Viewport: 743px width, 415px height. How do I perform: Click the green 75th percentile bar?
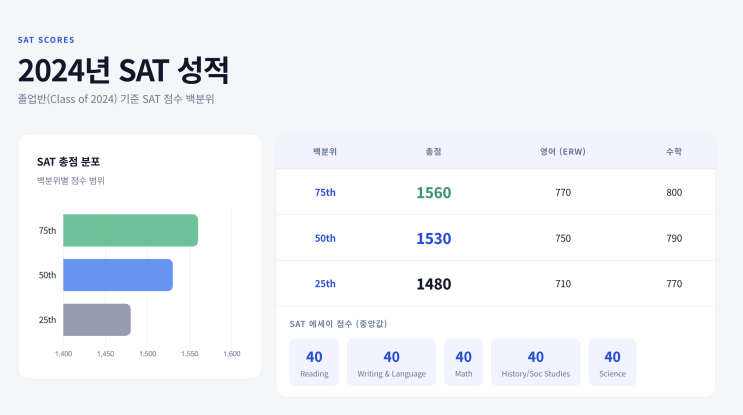130,230
